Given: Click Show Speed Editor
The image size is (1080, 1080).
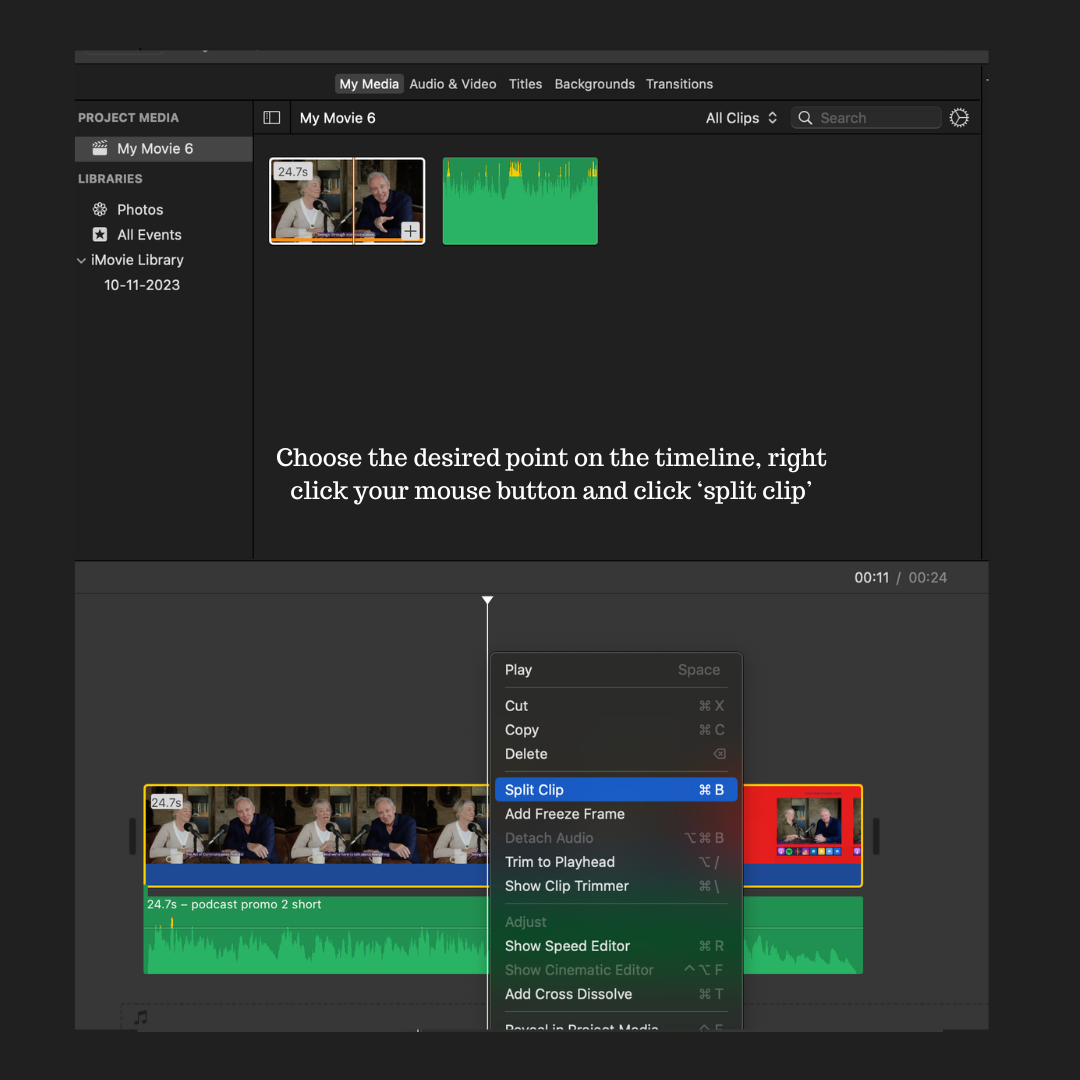Looking at the screenshot, I should click(567, 945).
